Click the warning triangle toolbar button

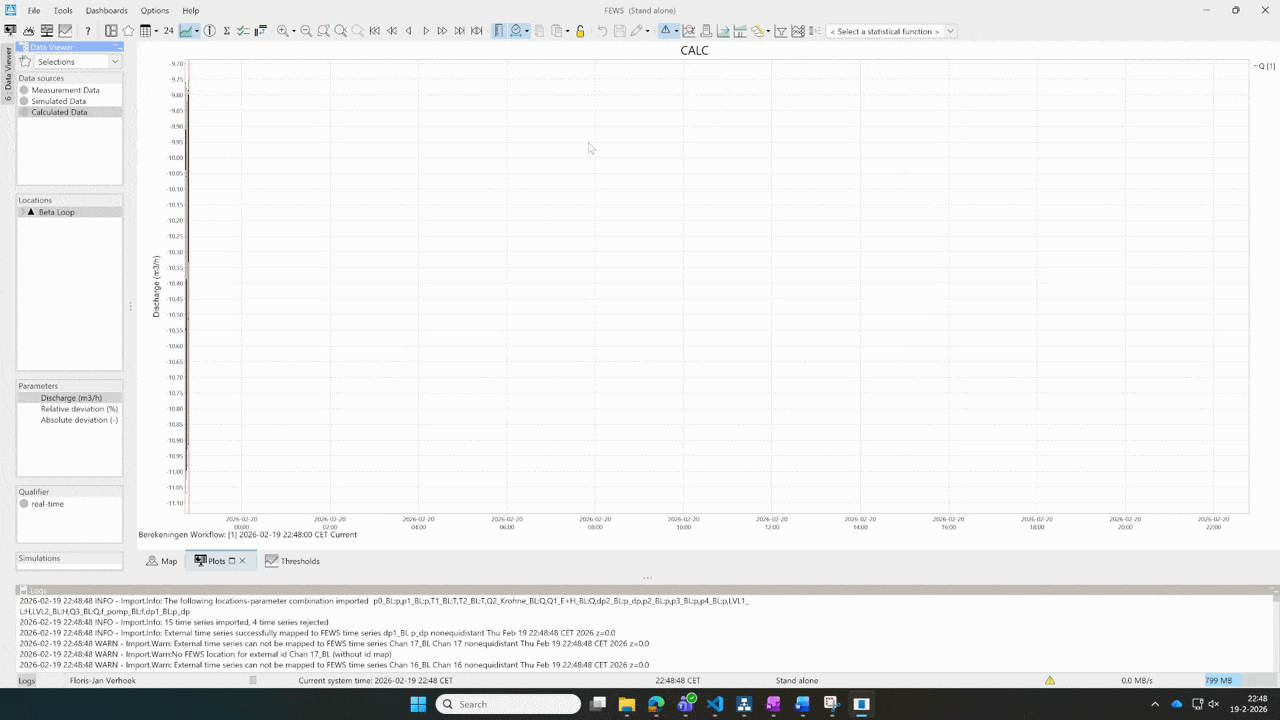[665, 31]
